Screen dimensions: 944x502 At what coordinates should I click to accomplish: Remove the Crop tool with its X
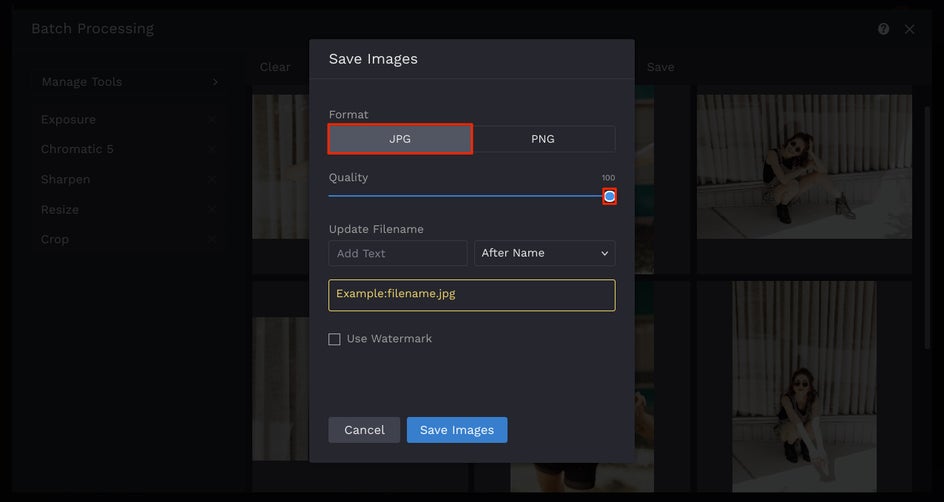point(212,240)
